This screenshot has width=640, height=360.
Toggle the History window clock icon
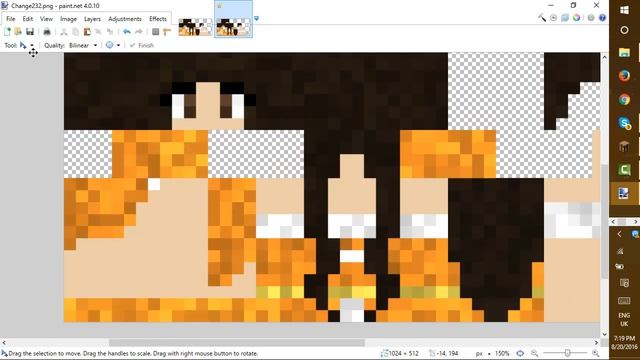point(553,18)
